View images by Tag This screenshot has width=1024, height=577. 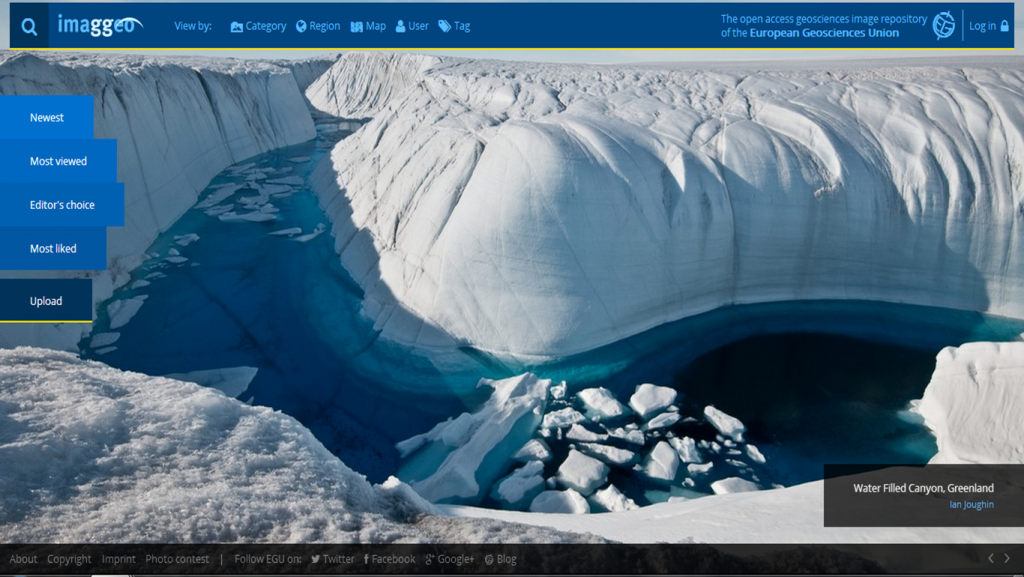coord(454,26)
